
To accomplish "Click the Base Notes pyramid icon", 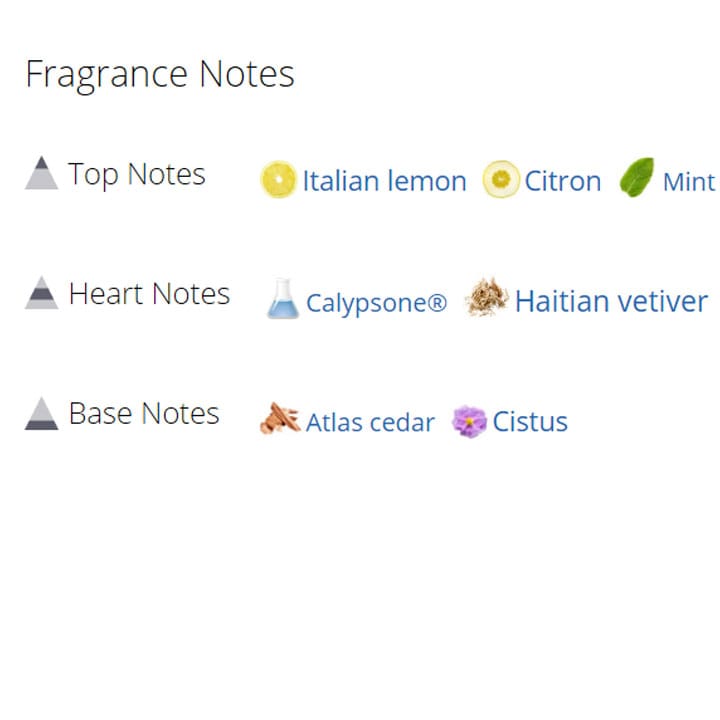I will tap(42, 413).
